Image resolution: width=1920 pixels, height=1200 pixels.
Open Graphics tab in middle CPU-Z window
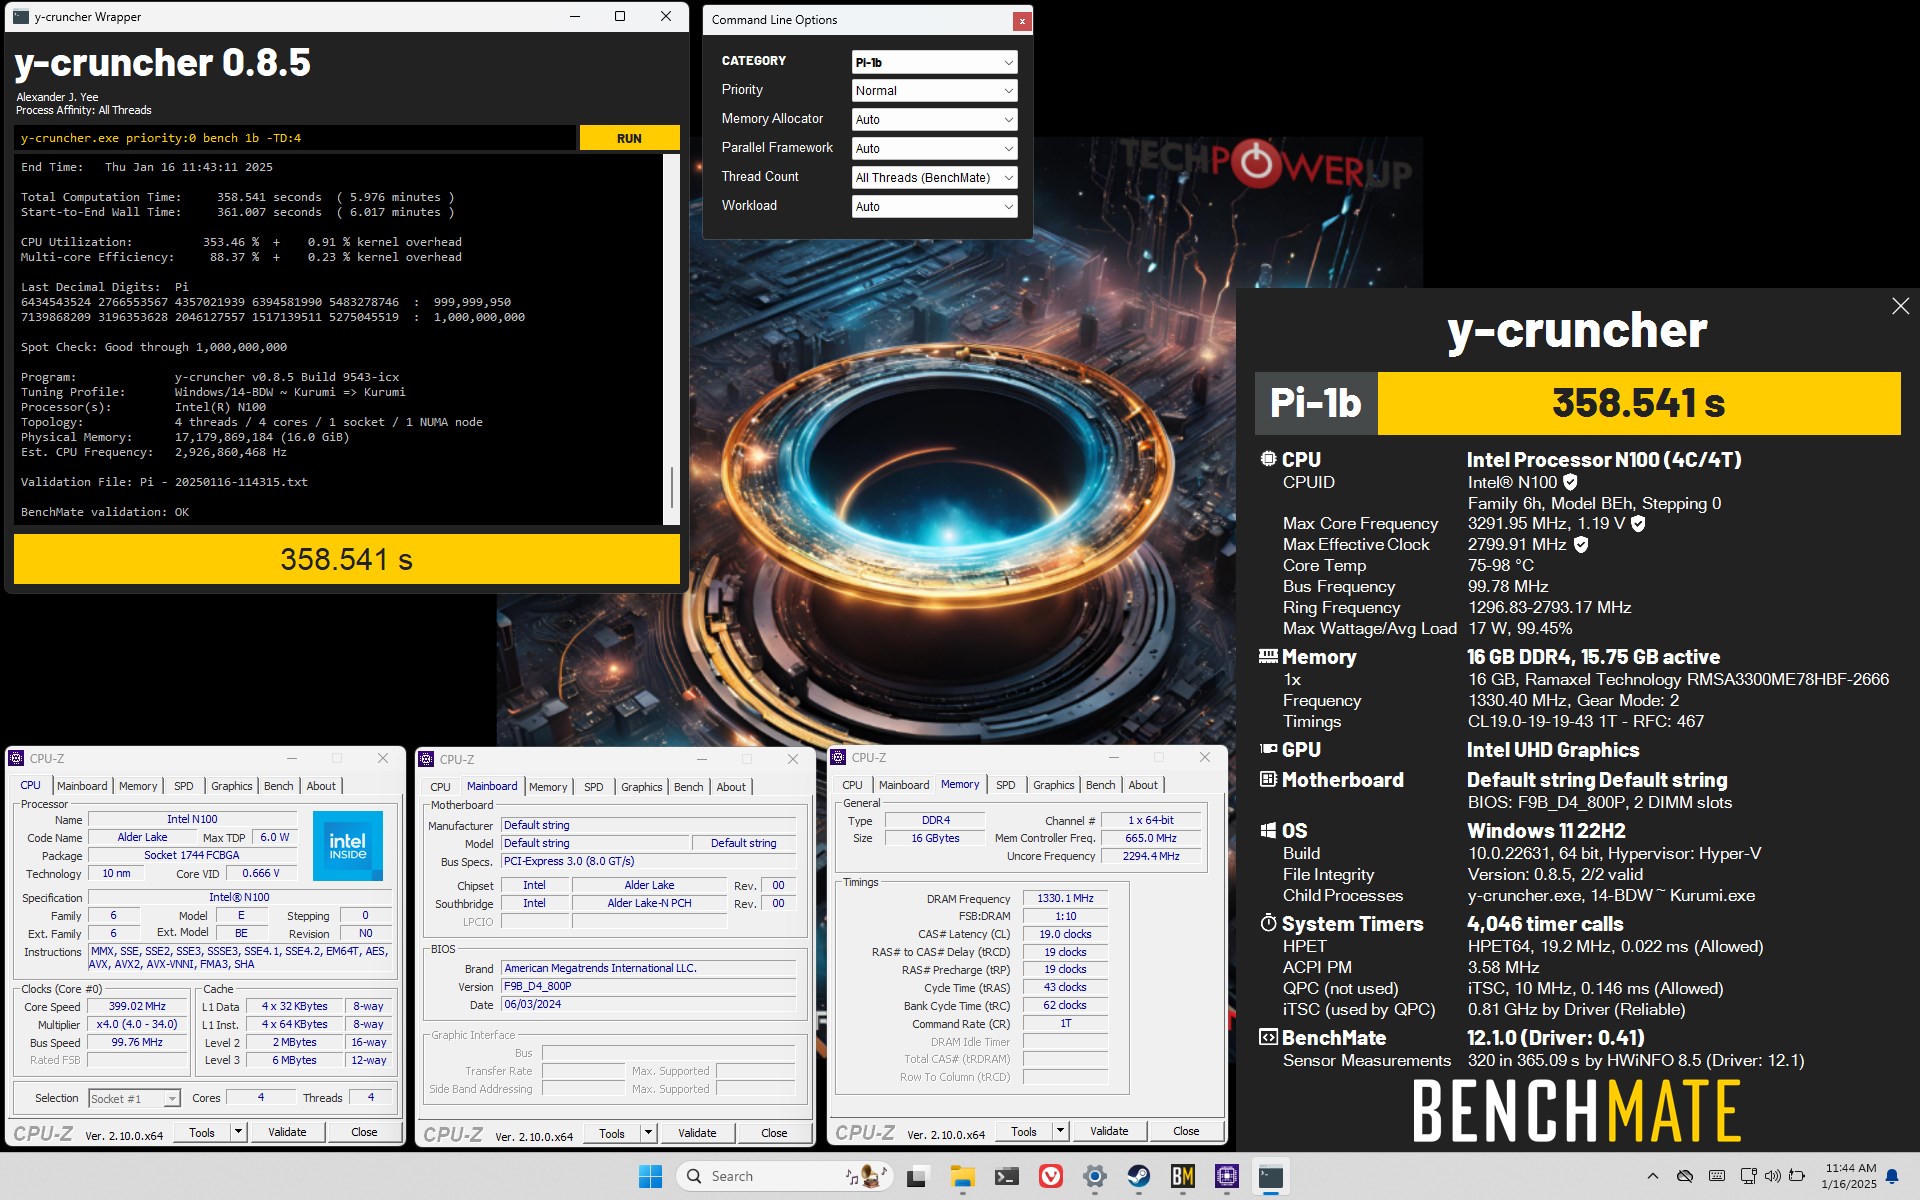click(x=641, y=787)
